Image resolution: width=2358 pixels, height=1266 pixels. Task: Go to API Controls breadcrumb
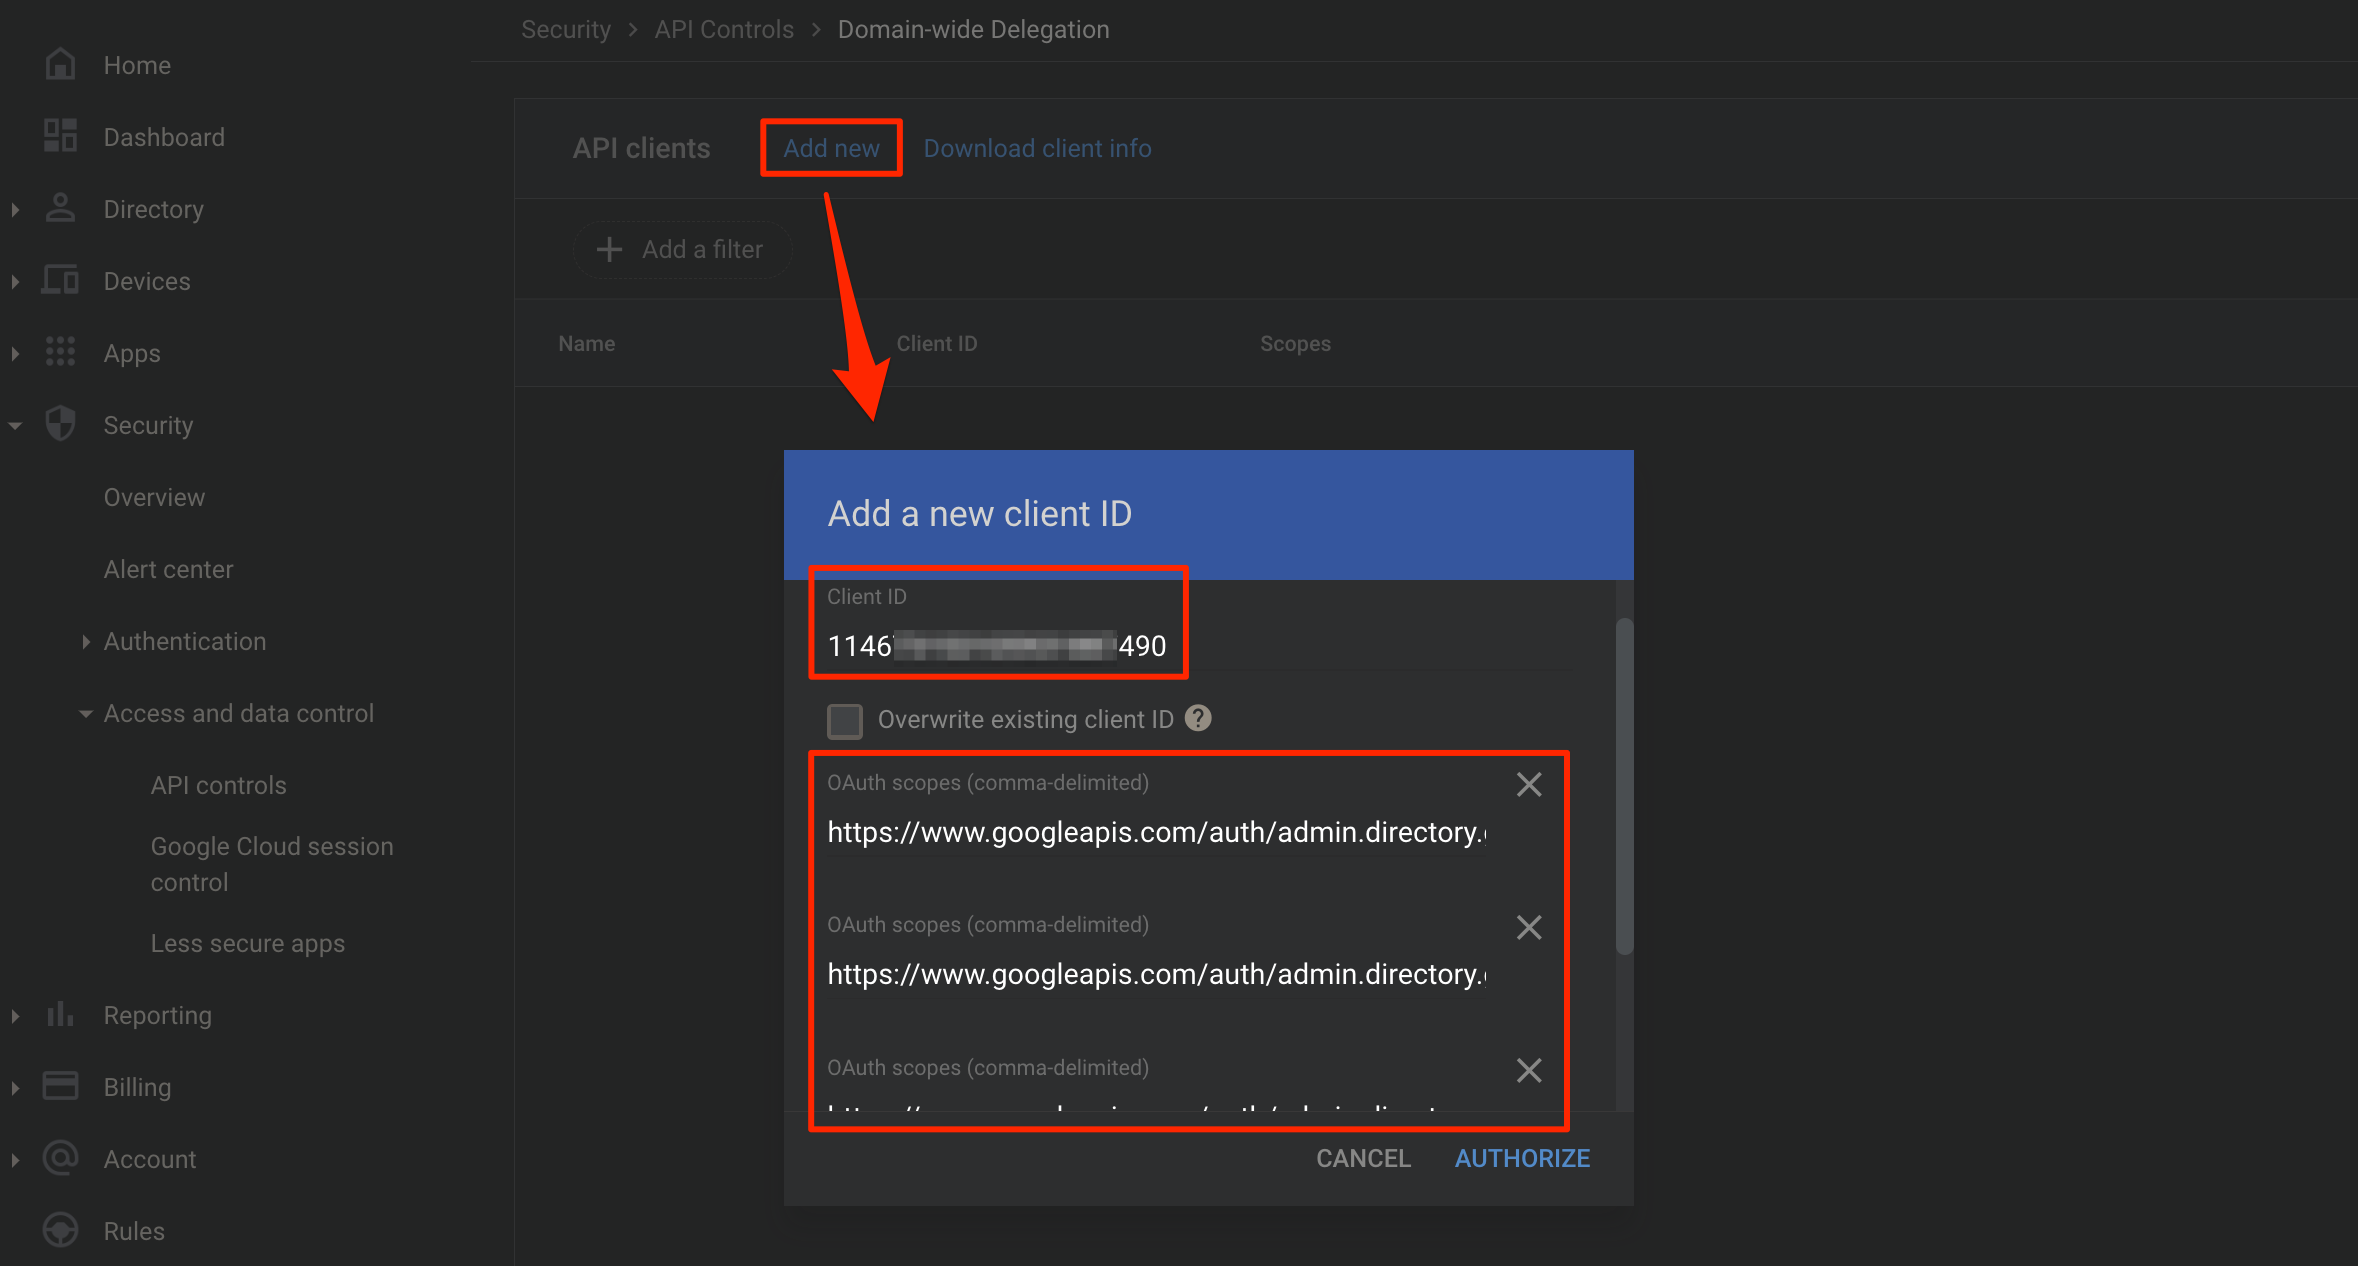coord(724,29)
